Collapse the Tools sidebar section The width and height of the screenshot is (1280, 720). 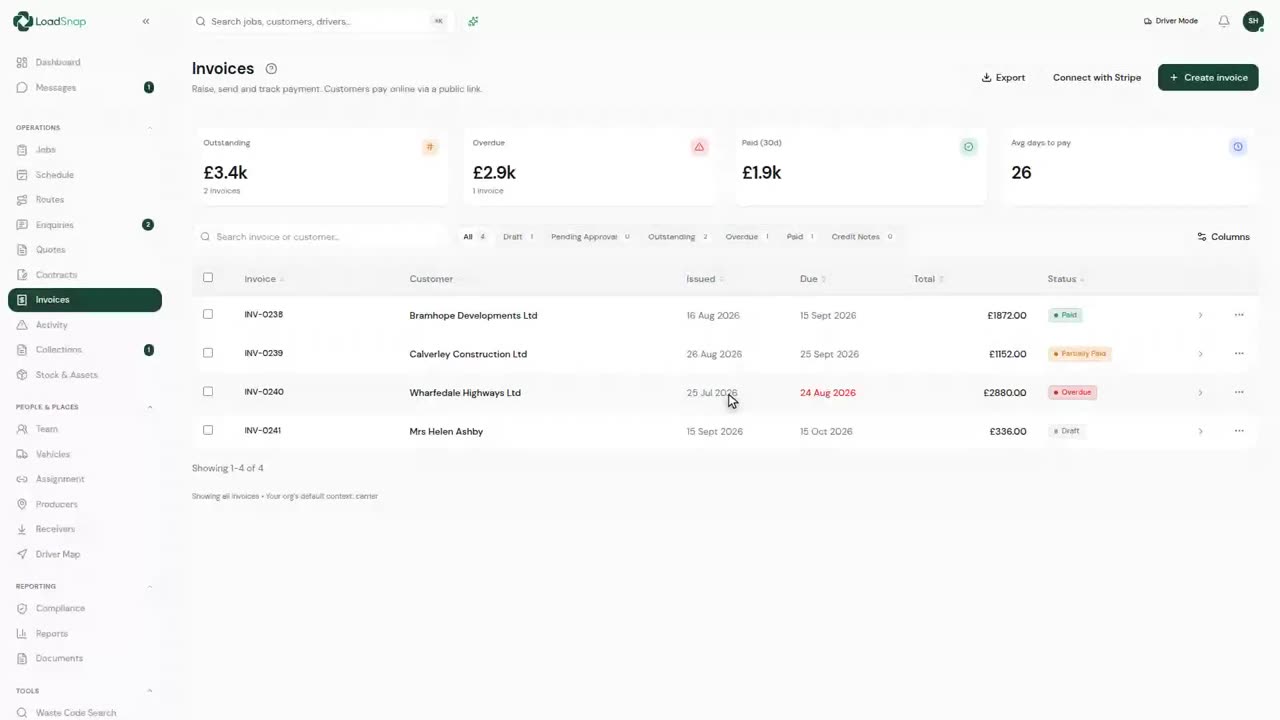tap(150, 691)
